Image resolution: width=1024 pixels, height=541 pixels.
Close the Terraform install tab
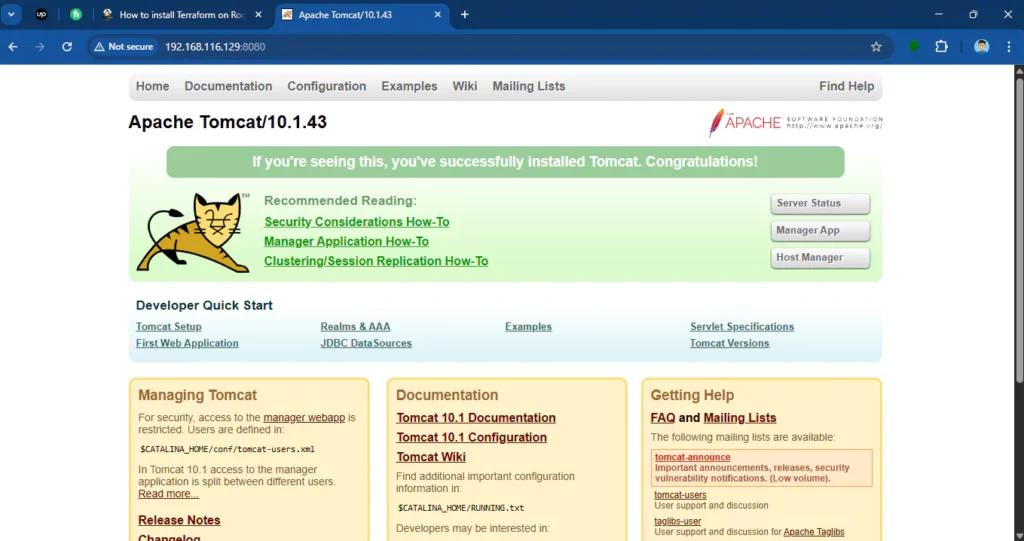point(258,14)
